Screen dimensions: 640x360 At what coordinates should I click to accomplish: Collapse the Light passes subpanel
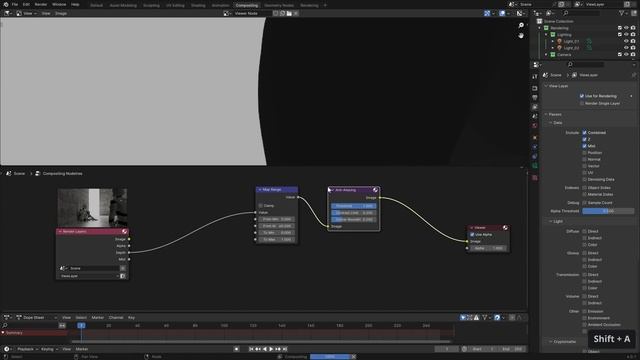tap(551, 221)
